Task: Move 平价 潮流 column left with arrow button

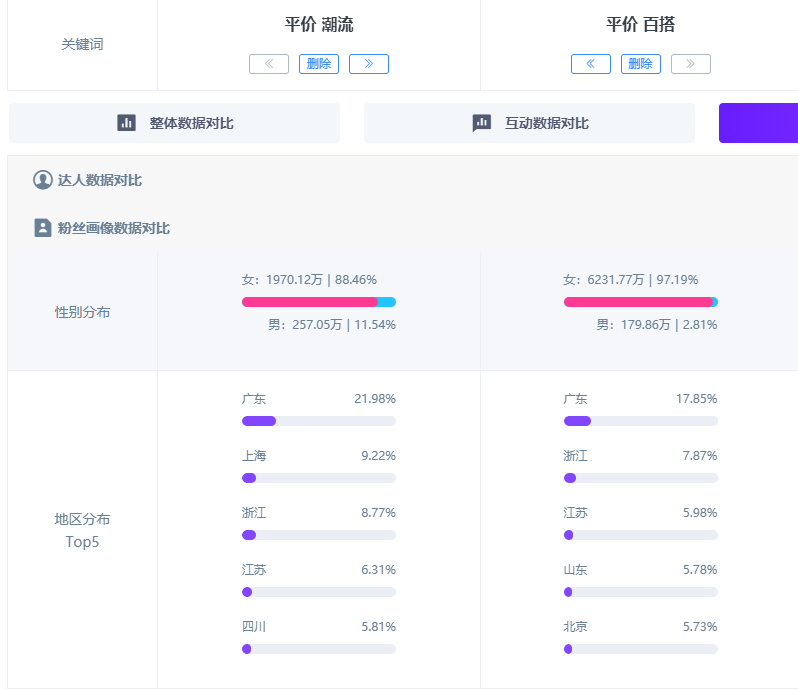Action: [269, 64]
